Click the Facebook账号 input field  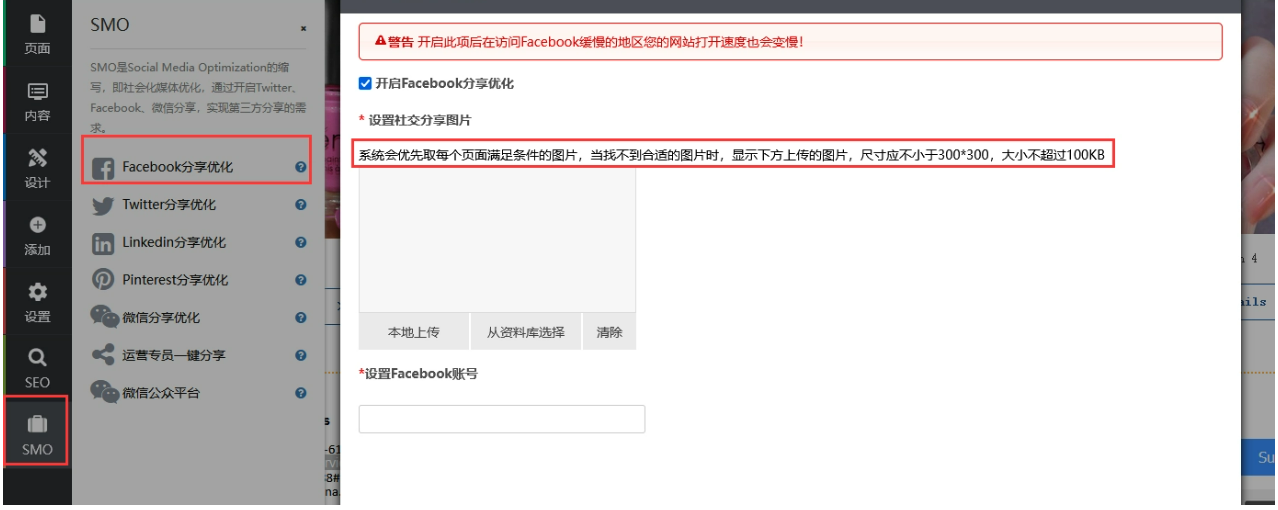point(501,419)
